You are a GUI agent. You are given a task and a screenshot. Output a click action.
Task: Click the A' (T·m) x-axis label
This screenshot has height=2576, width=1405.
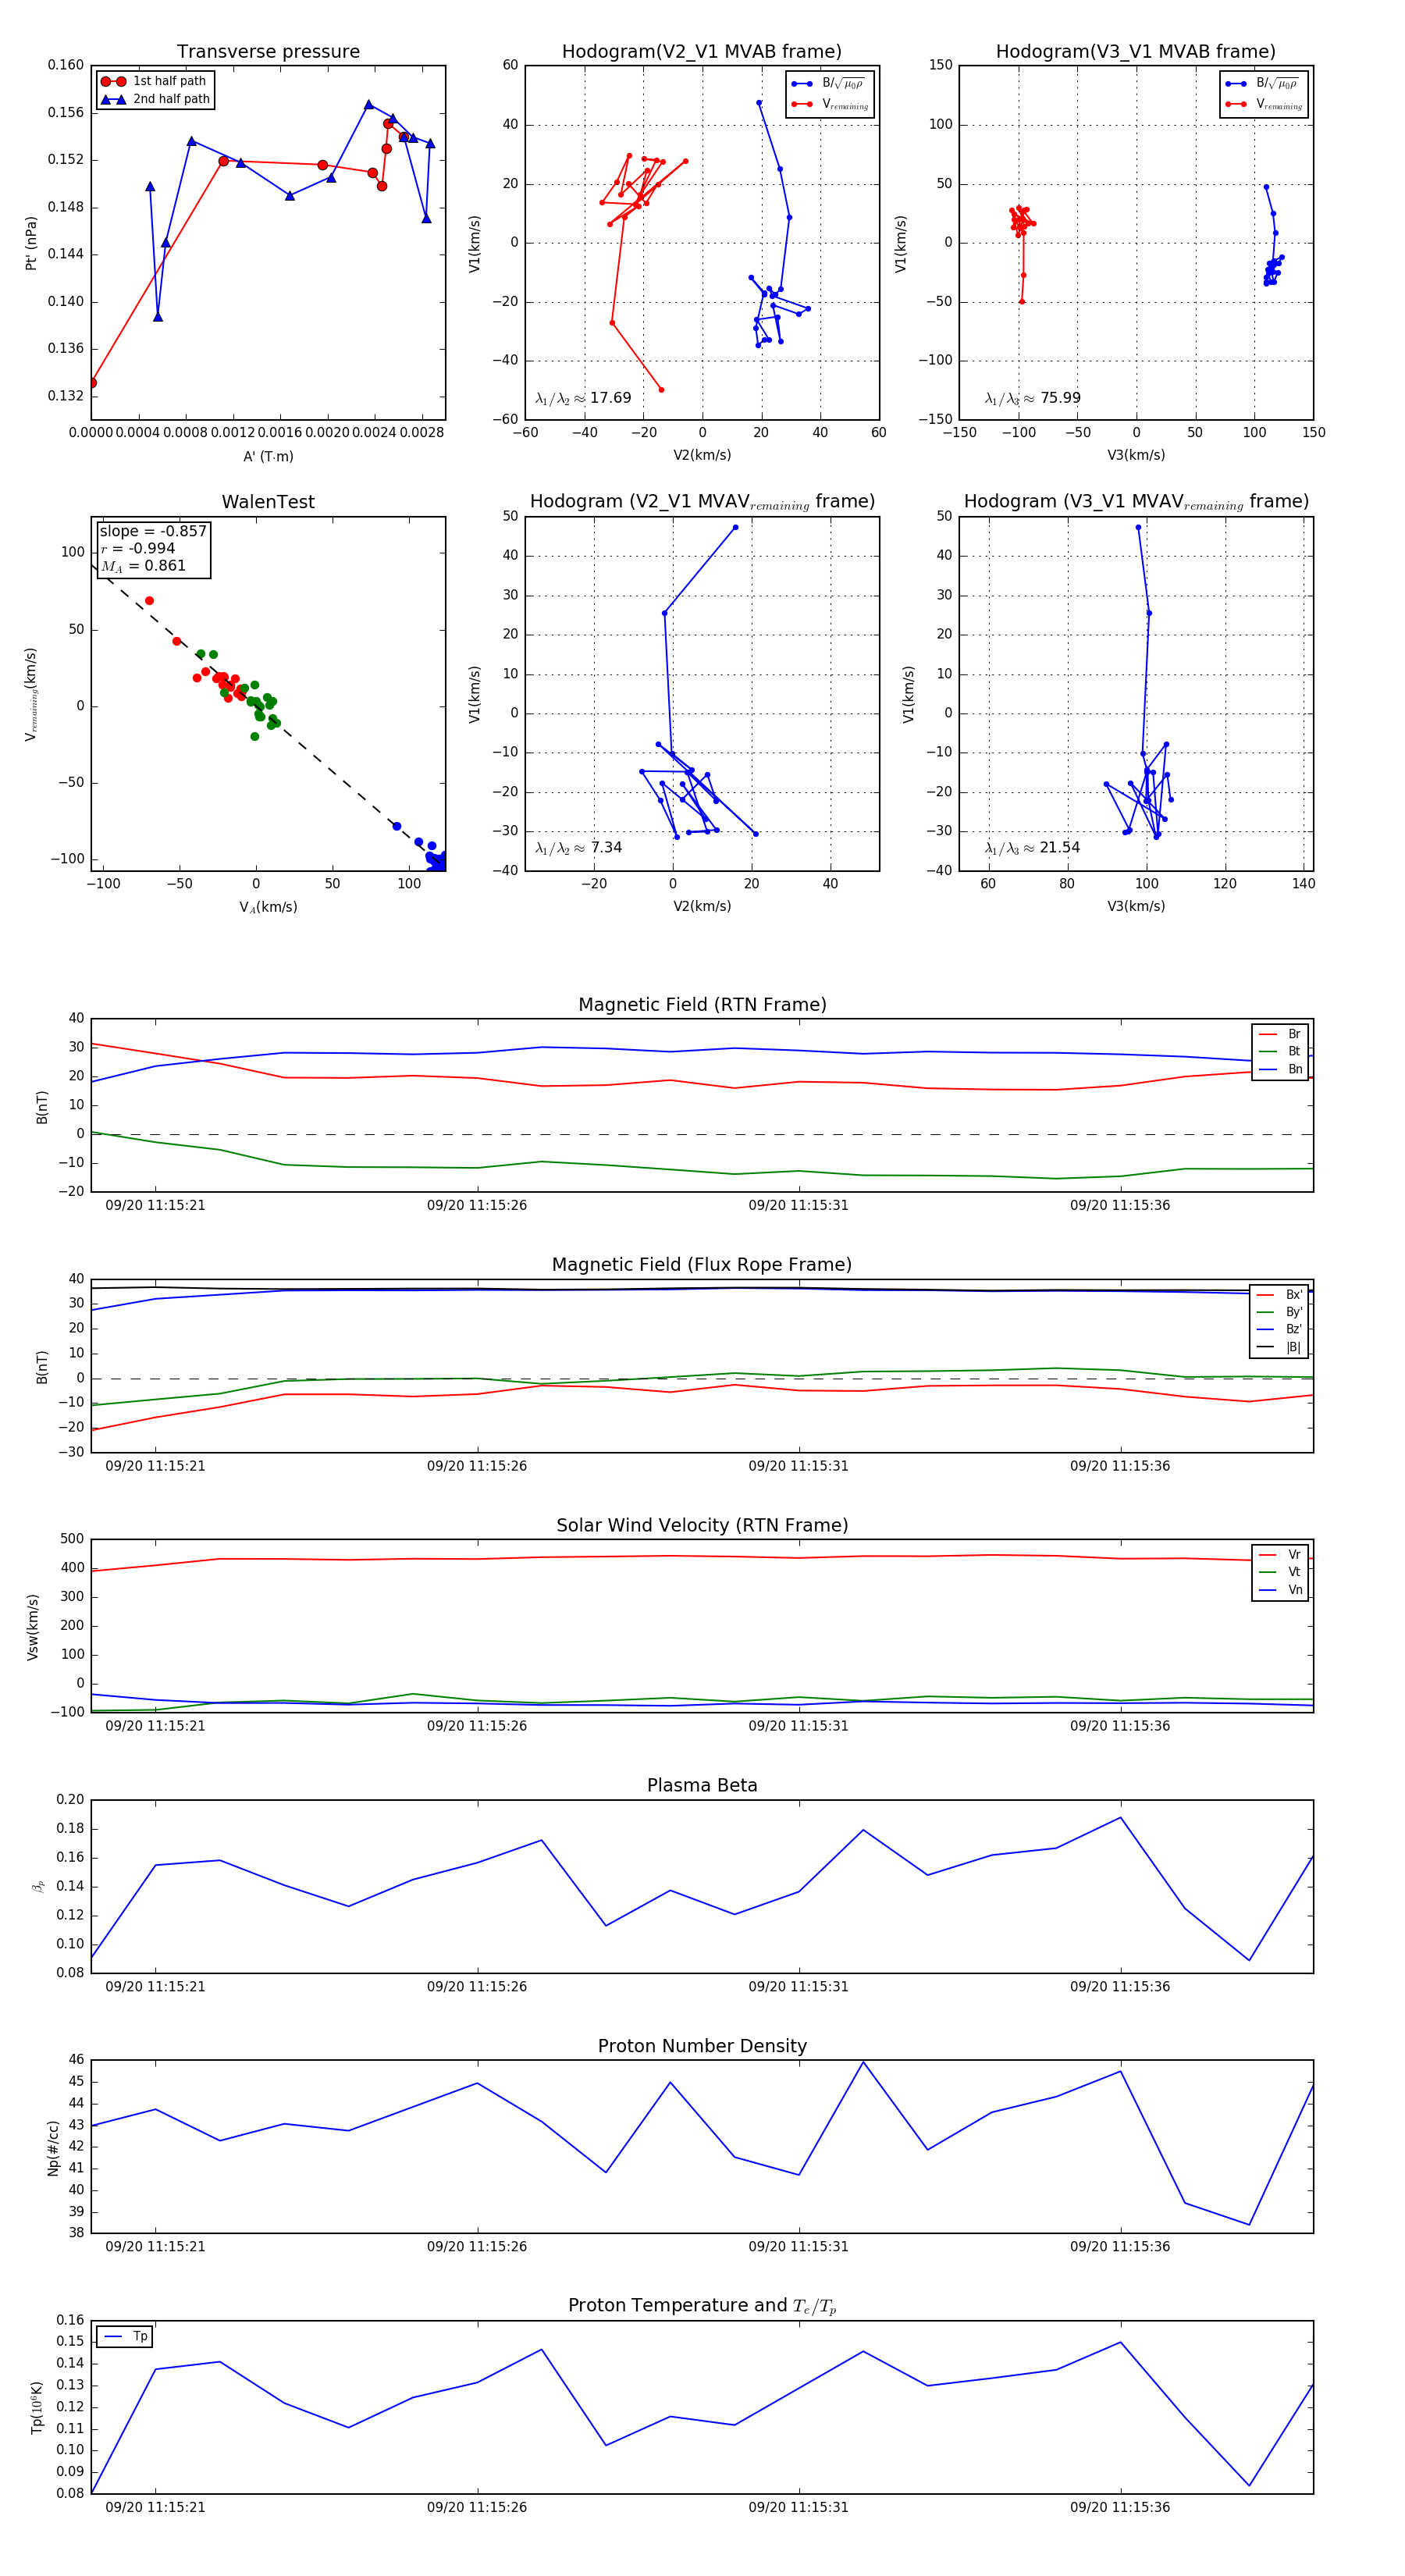click(268, 456)
